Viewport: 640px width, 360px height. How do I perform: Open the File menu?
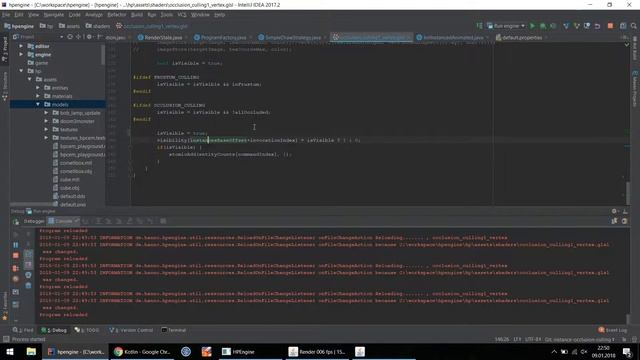pyautogui.click(x=6, y=15)
